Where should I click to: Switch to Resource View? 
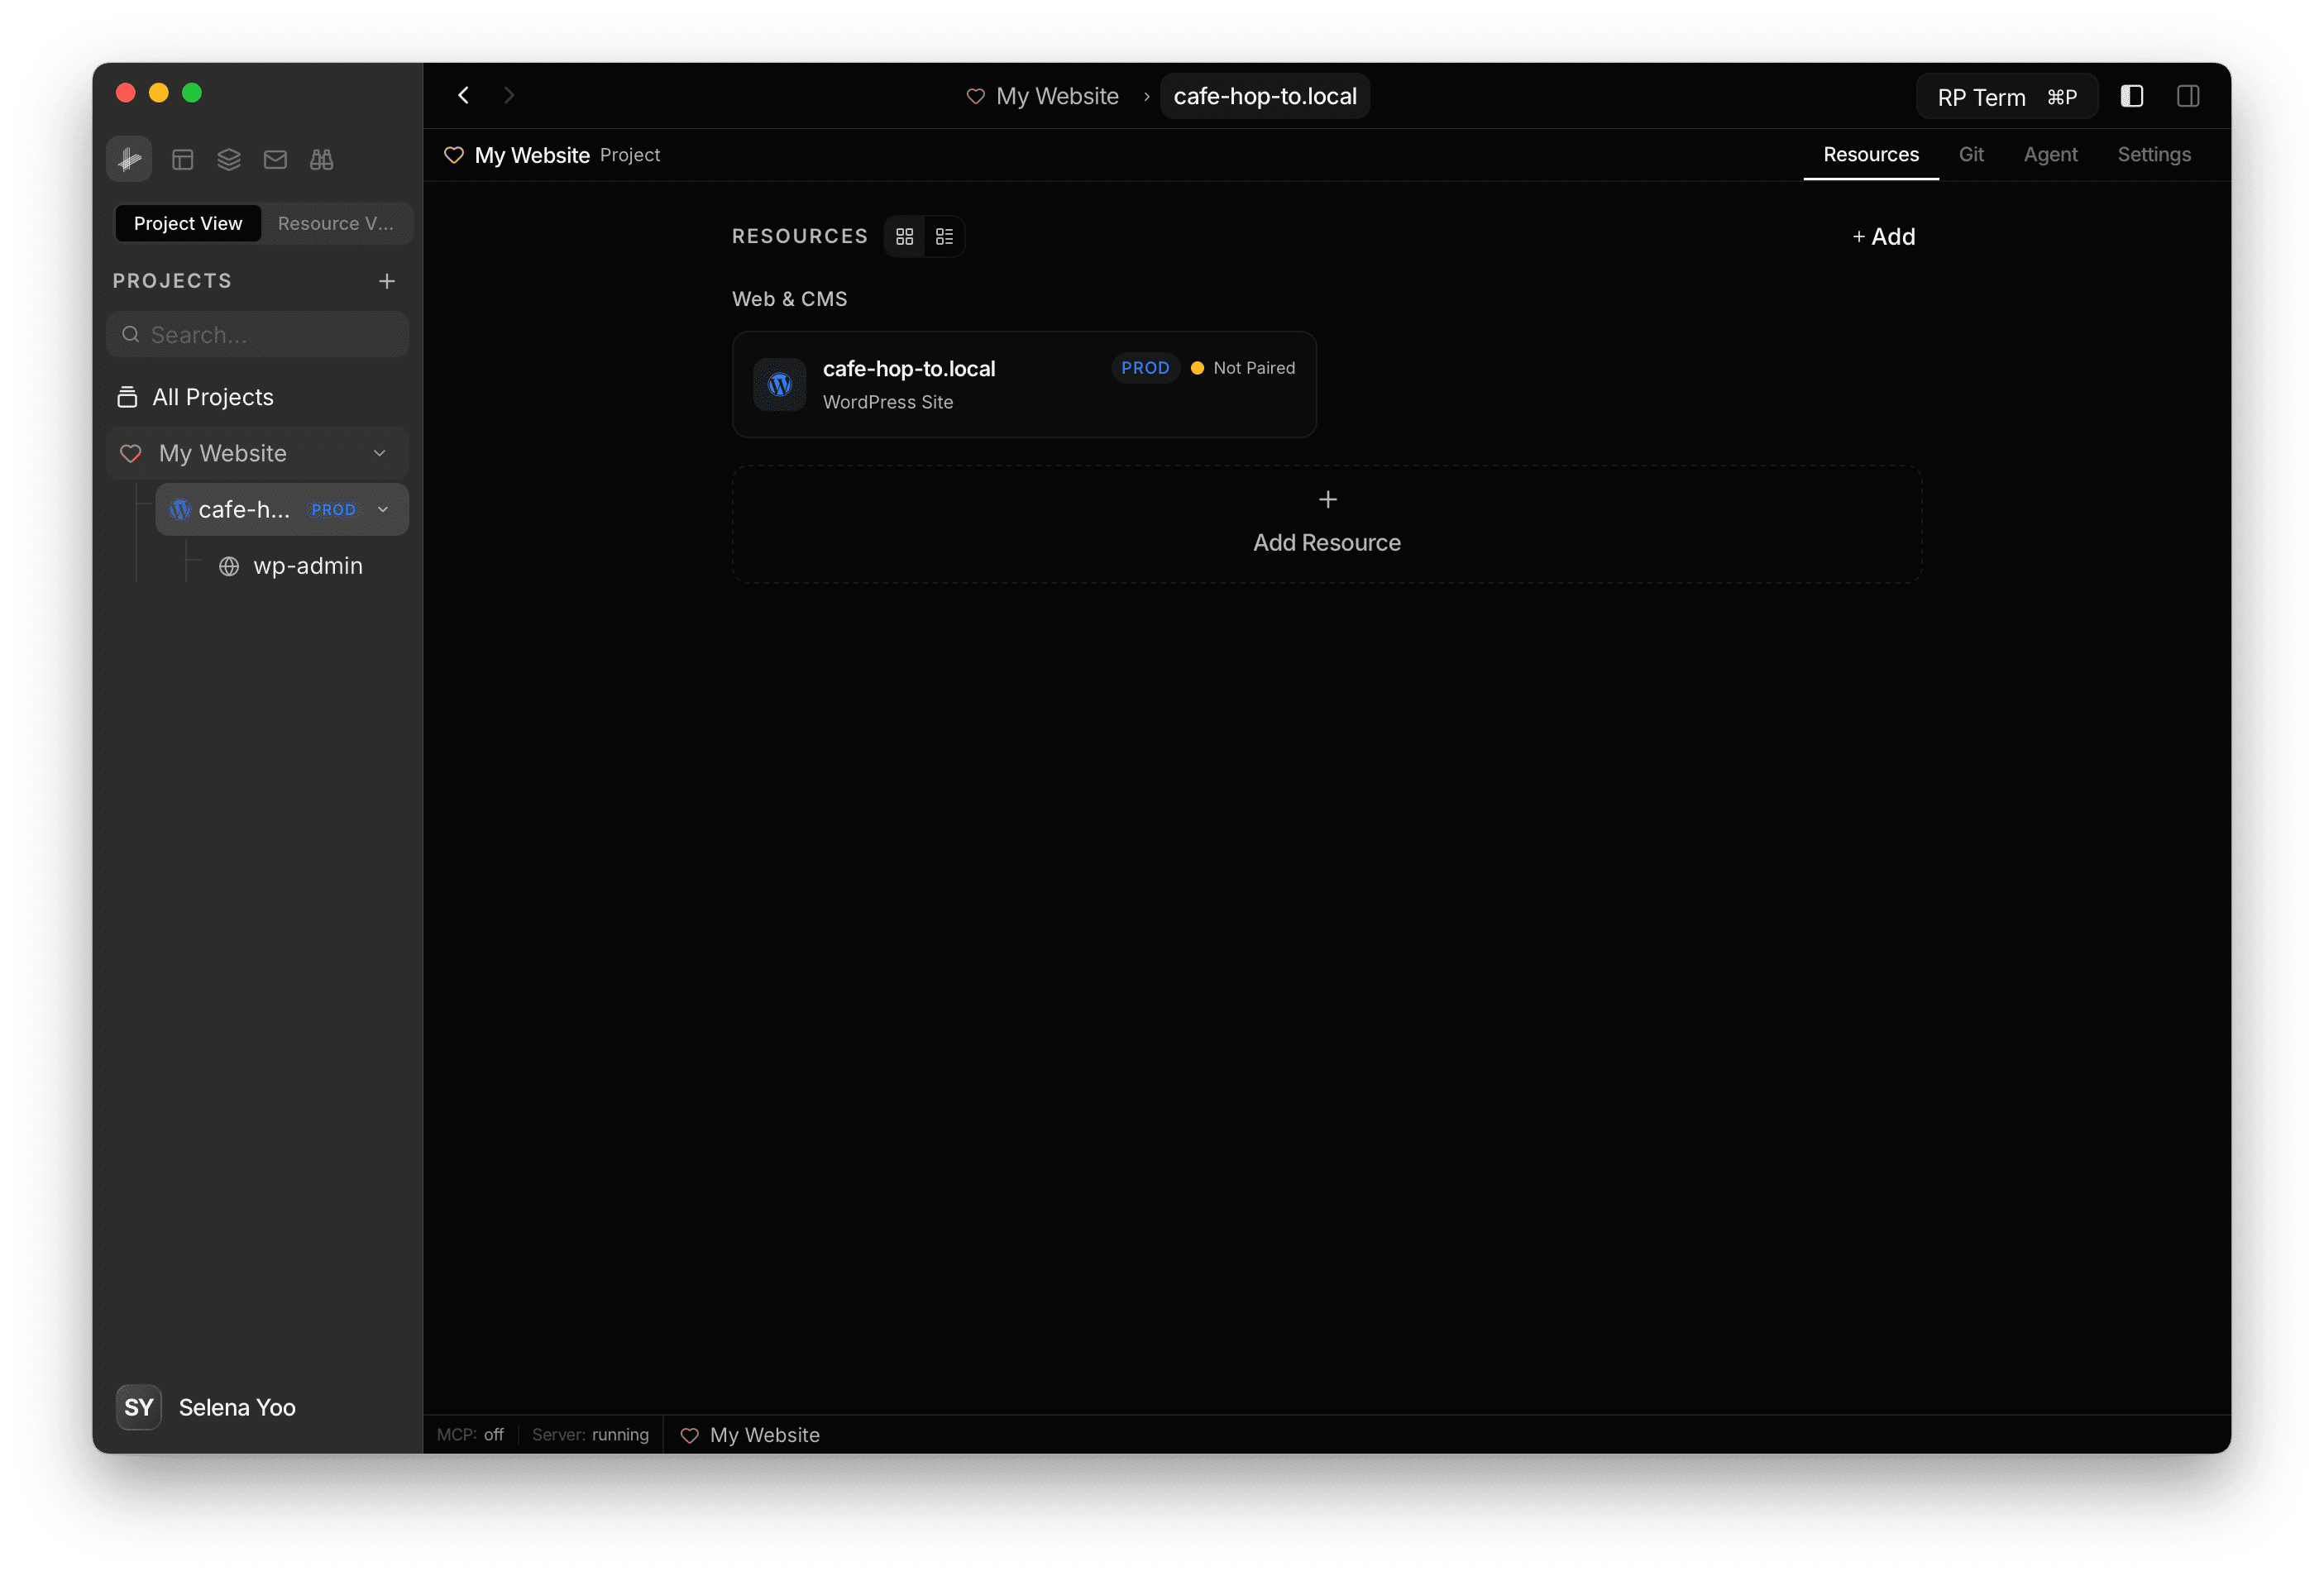pos(335,223)
